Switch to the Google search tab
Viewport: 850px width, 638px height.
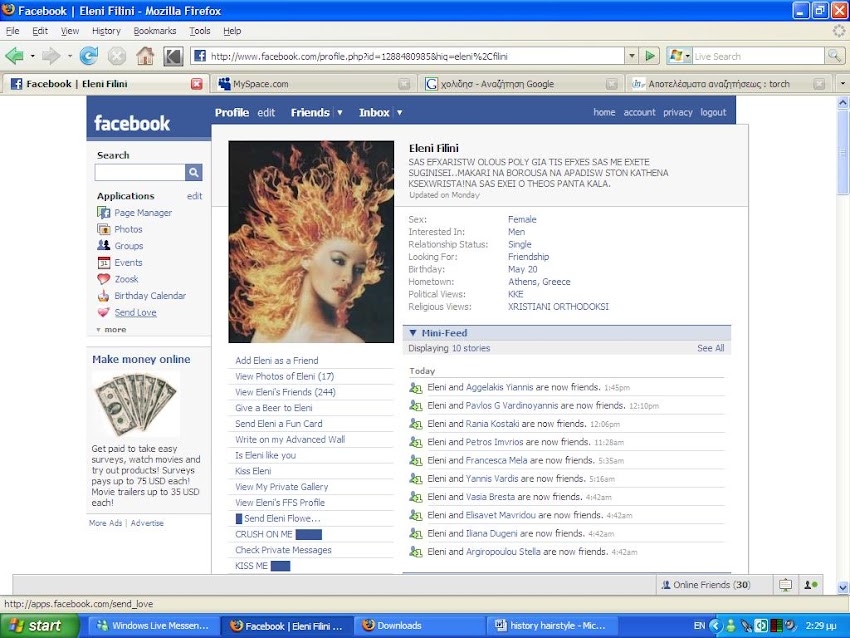tap(520, 84)
